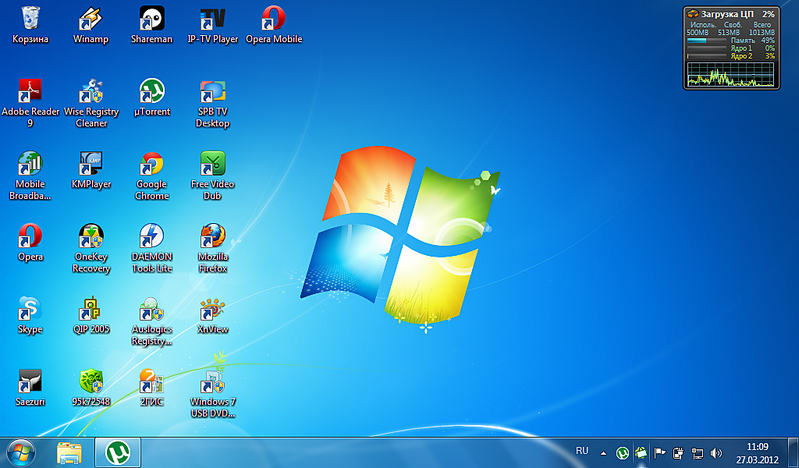The image size is (799, 468).
Task: Launch Shareman from the desktop
Action: (x=151, y=20)
